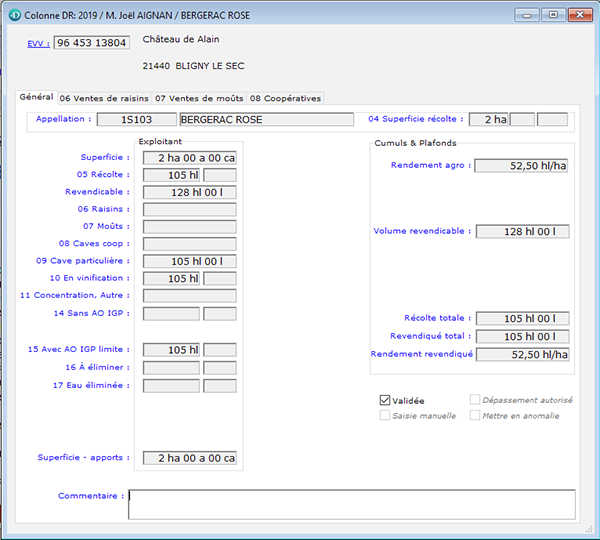Click the Rendement revendiqué field
The image size is (600, 540).
[523, 354]
